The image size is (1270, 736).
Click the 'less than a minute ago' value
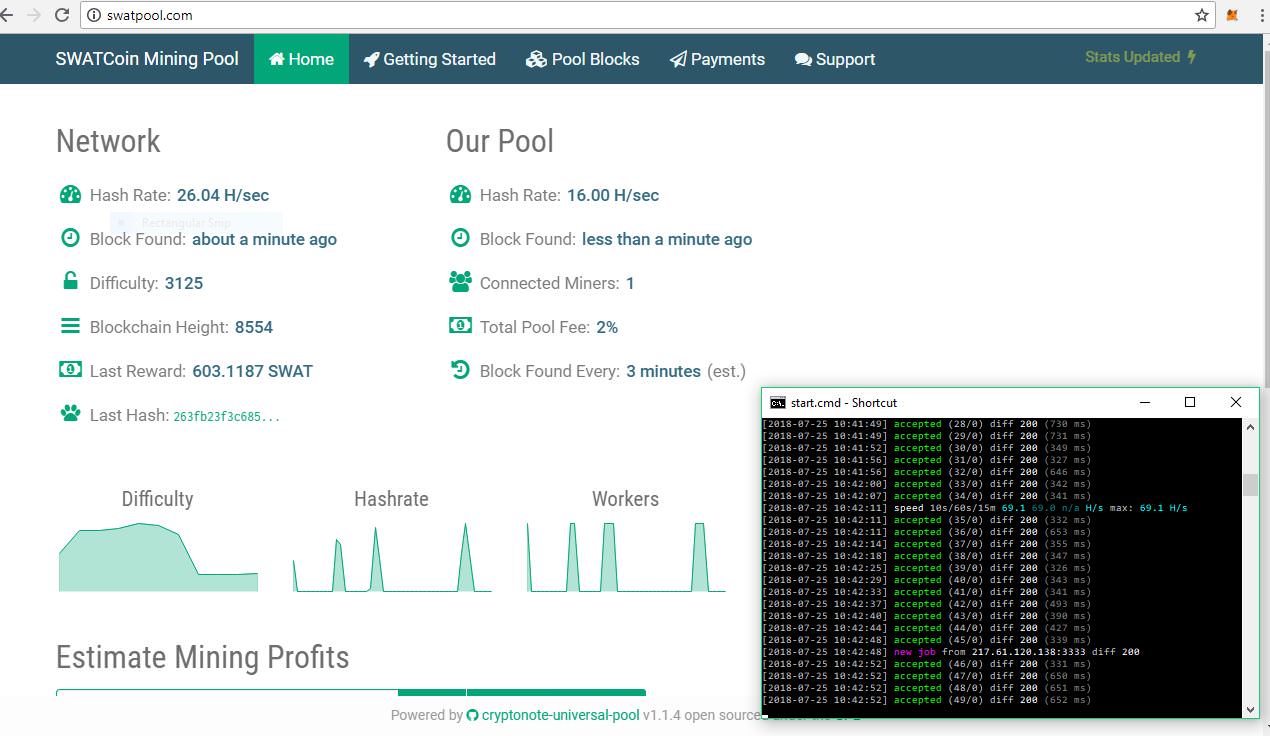point(667,239)
